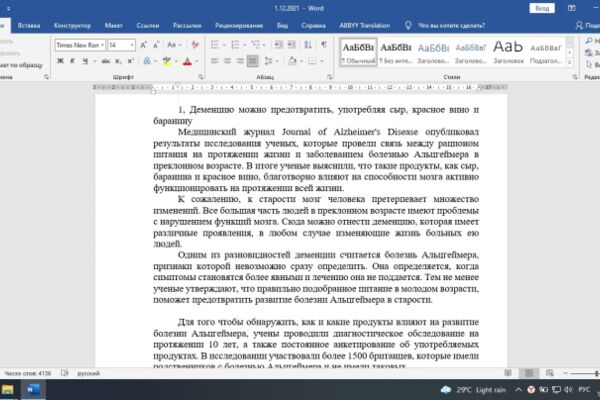The width and height of the screenshot is (600, 400).
Task: Click the numbered list icon
Action: 235,45
